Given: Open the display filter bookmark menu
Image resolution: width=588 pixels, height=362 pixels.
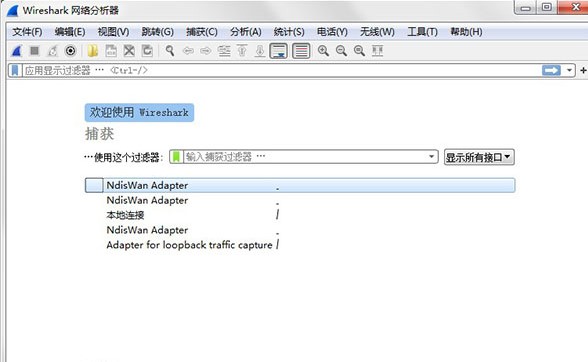Looking at the screenshot, I should click(15, 71).
